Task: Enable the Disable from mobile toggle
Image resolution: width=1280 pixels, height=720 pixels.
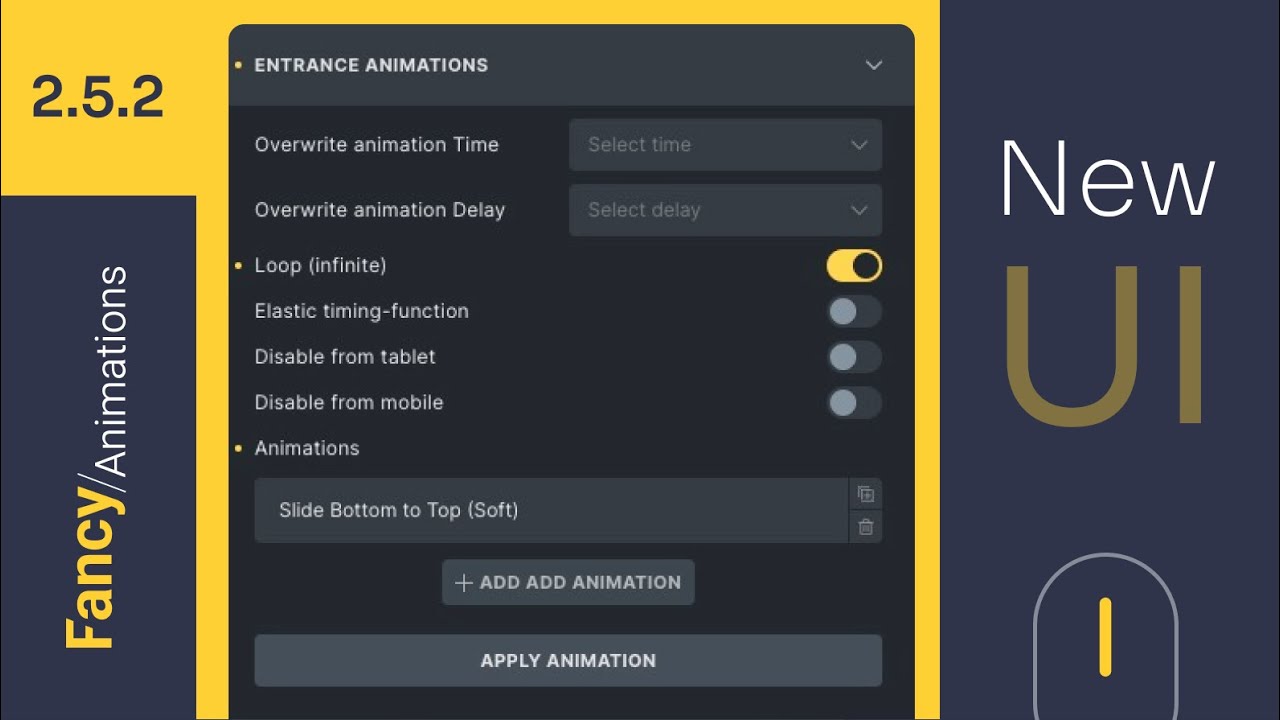Action: (x=854, y=403)
